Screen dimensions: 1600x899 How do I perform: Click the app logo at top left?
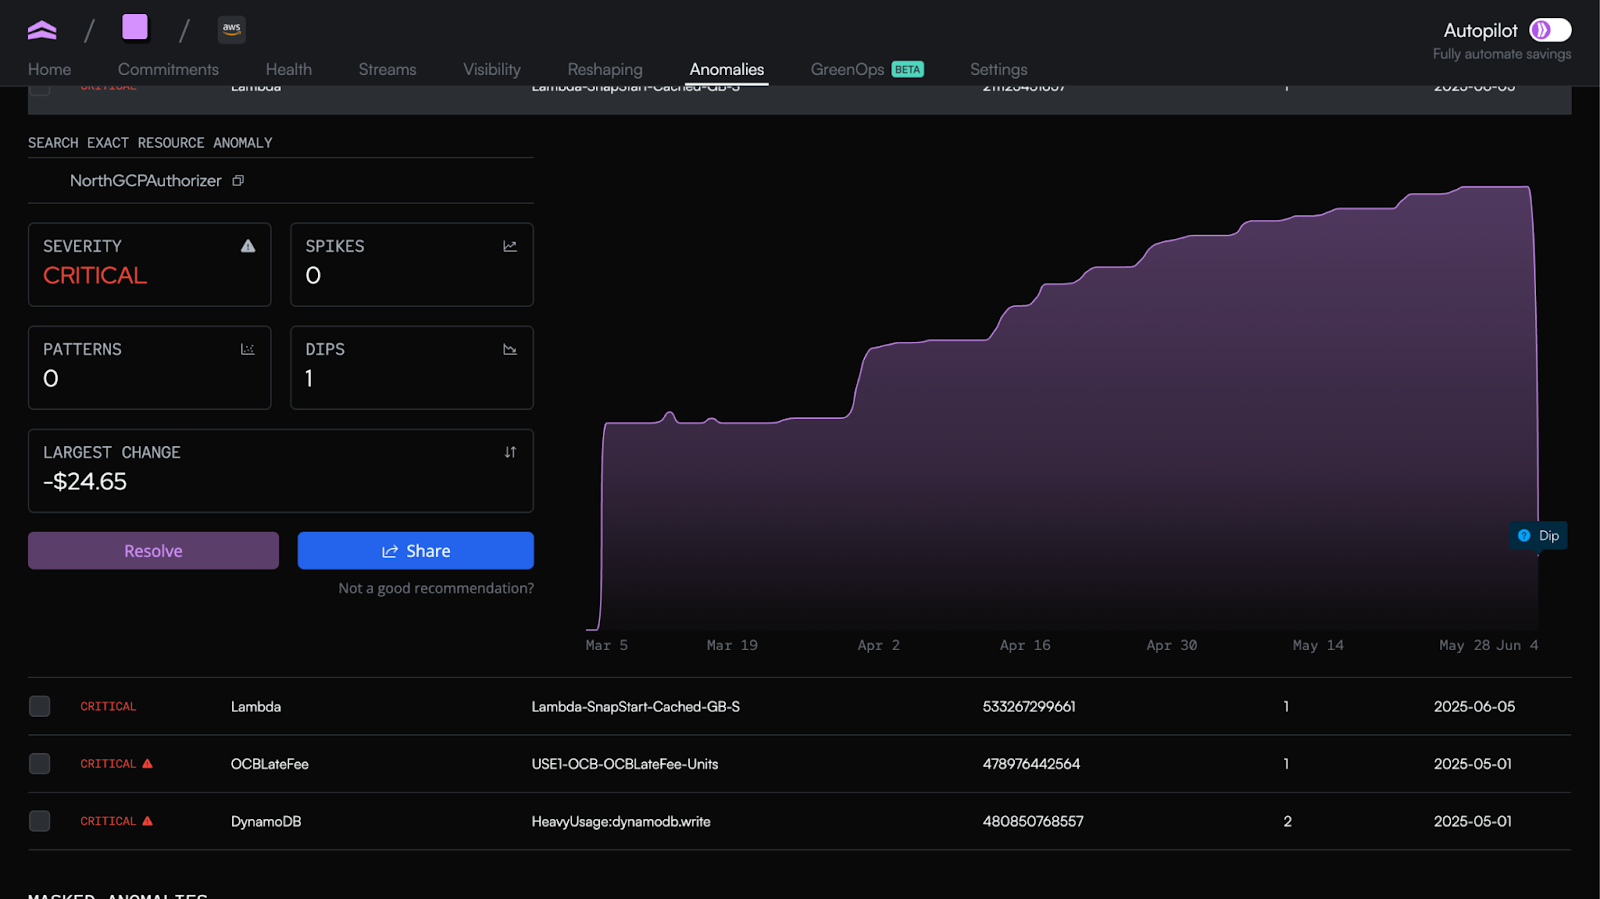[x=42, y=30]
